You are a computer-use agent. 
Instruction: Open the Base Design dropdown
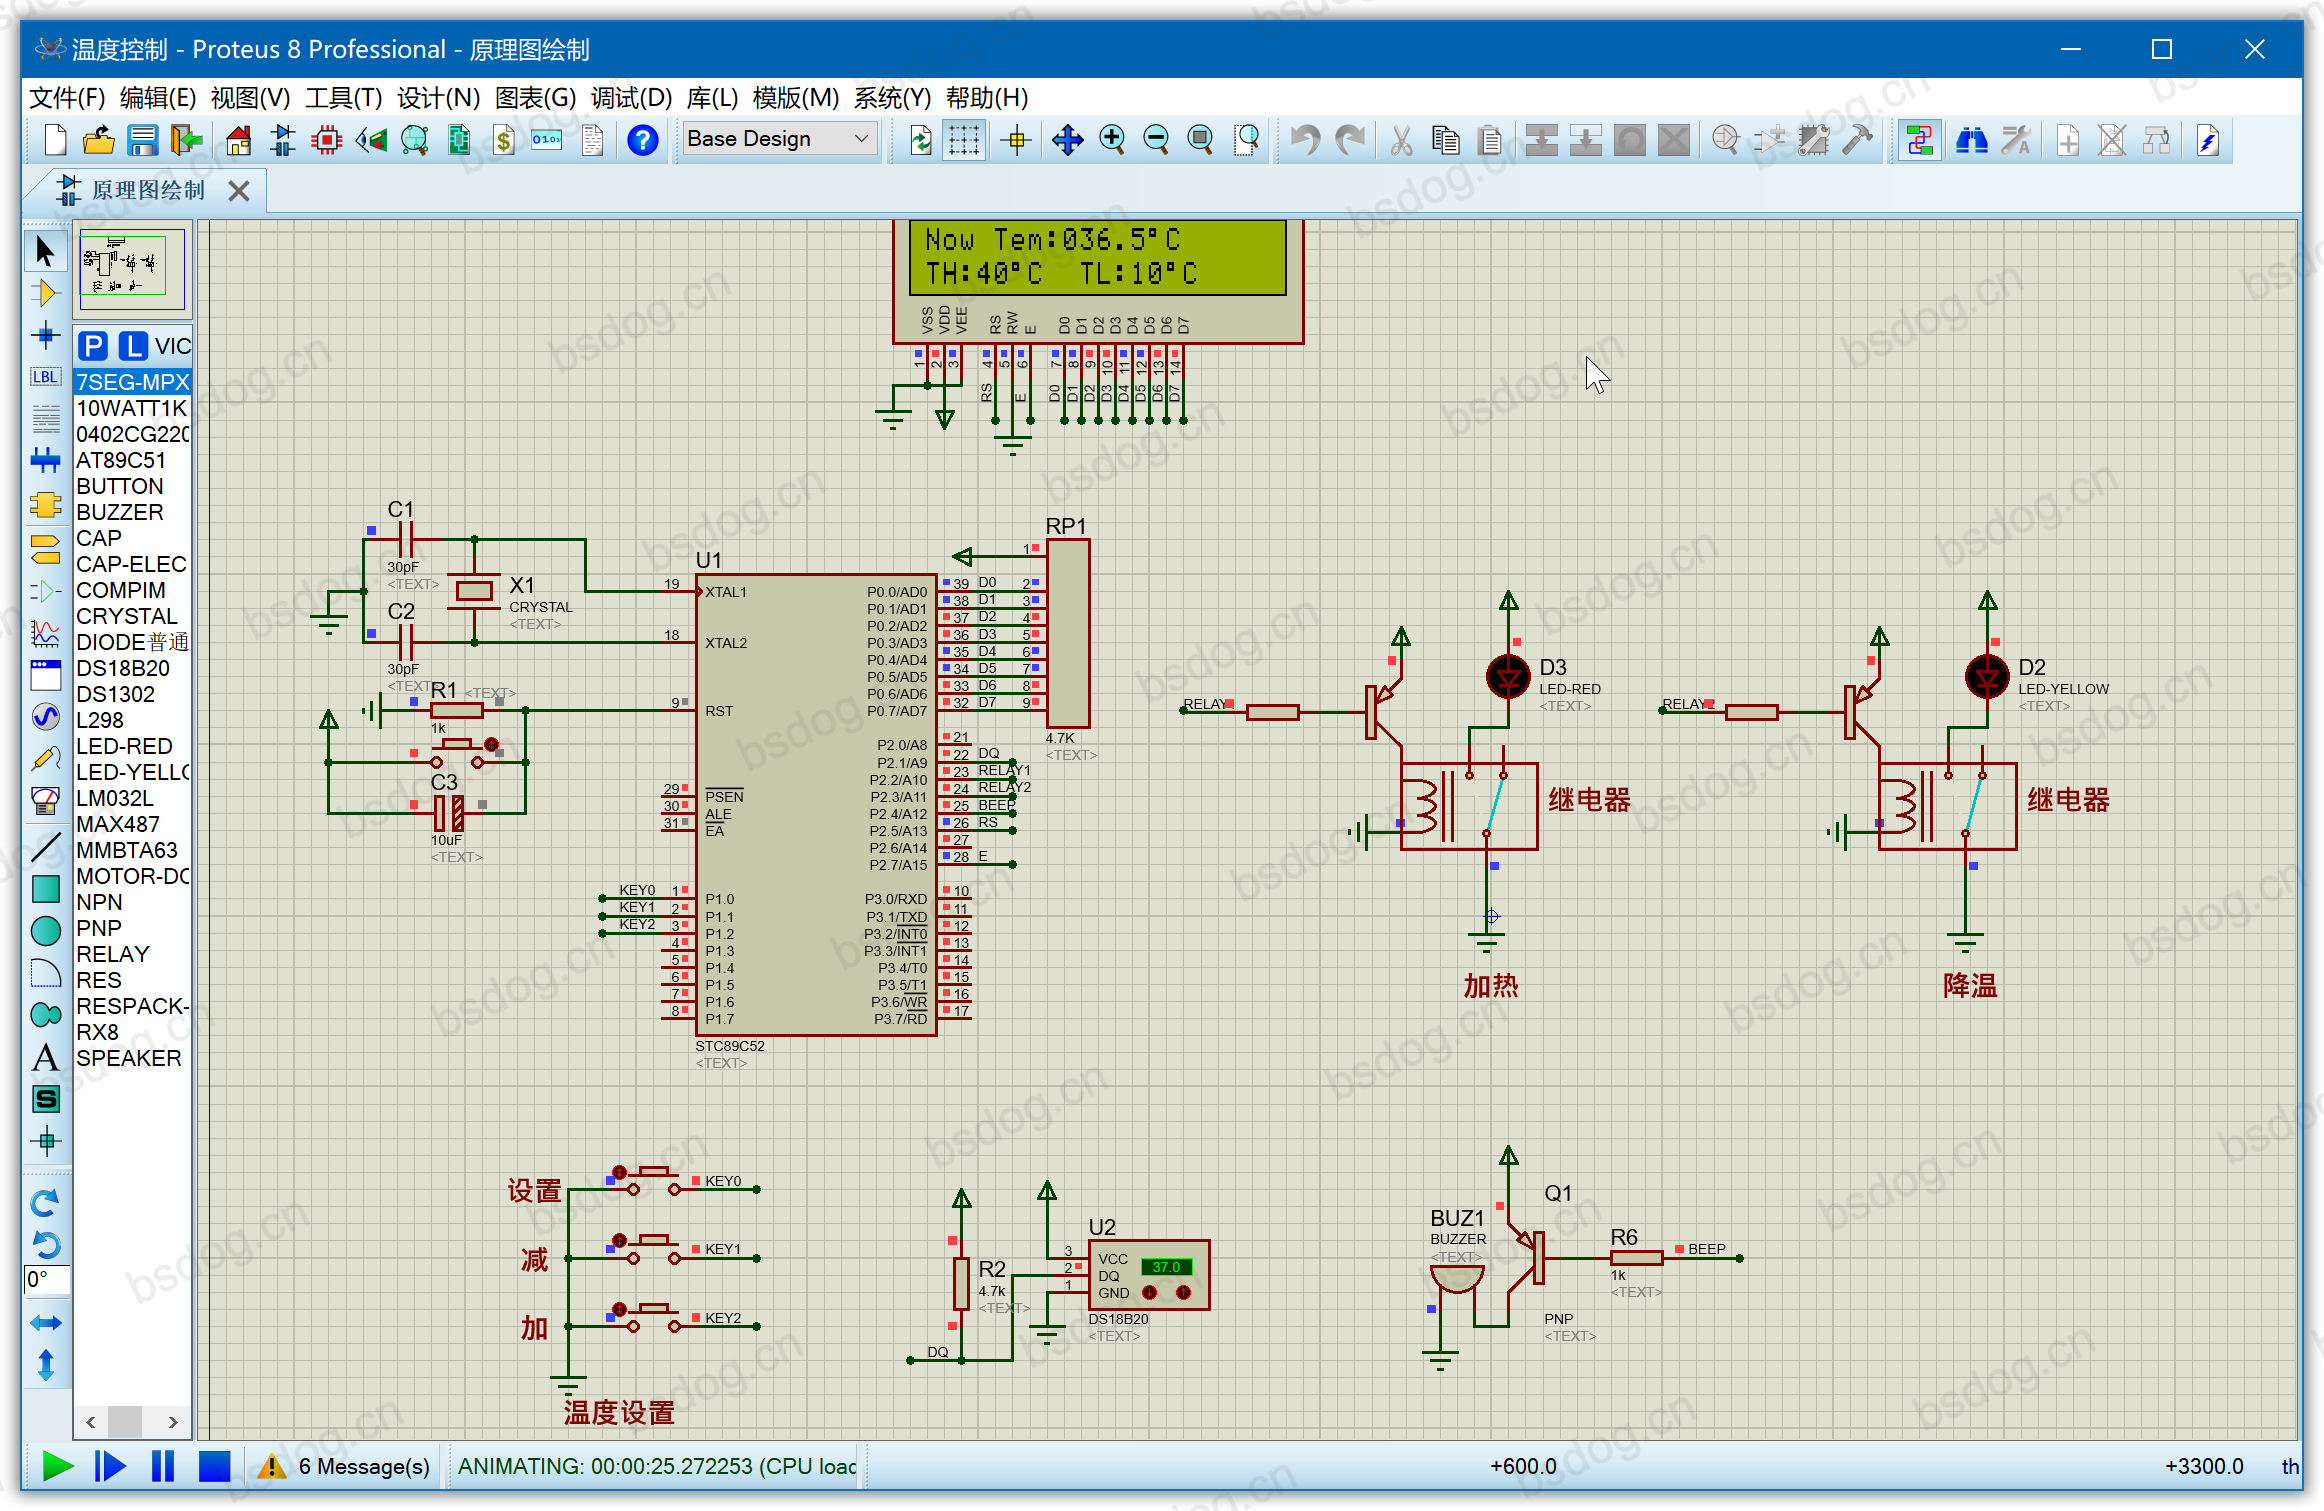(x=778, y=139)
